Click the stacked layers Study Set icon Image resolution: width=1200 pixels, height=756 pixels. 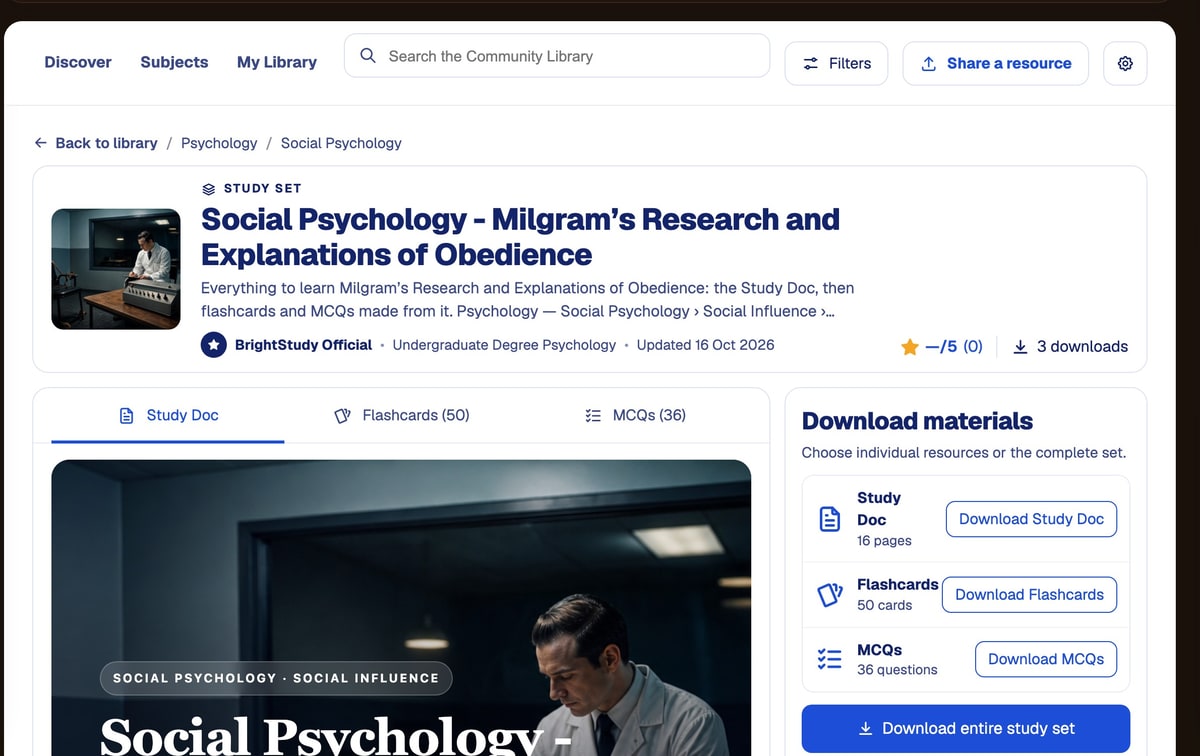pyautogui.click(x=208, y=188)
